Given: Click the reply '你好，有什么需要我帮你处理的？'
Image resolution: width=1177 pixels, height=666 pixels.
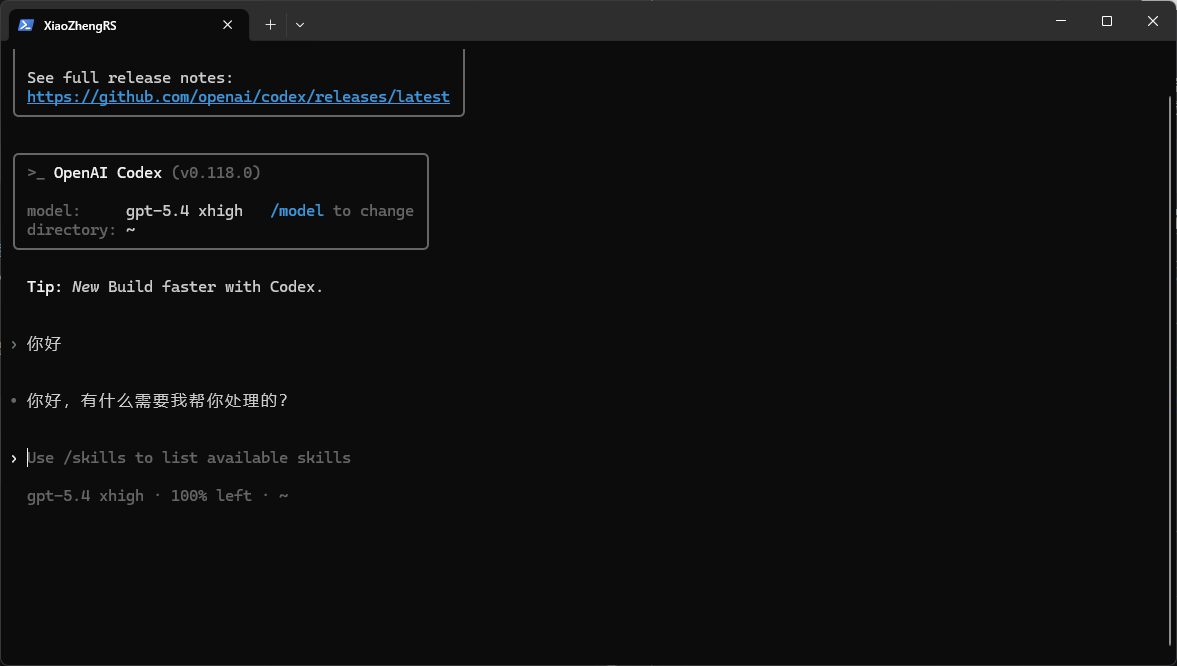Looking at the screenshot, I should (x=158, y=401).
